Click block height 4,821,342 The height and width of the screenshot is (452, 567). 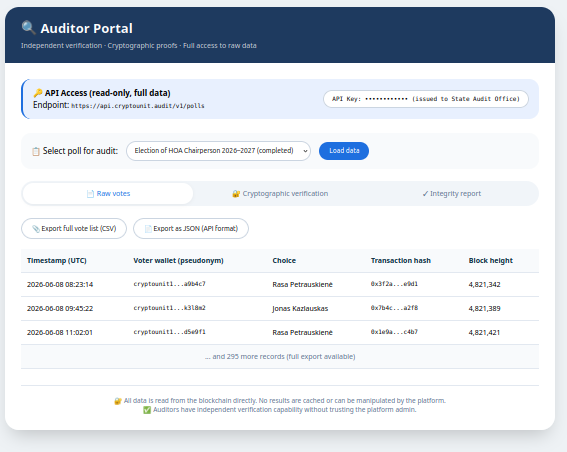485,285
